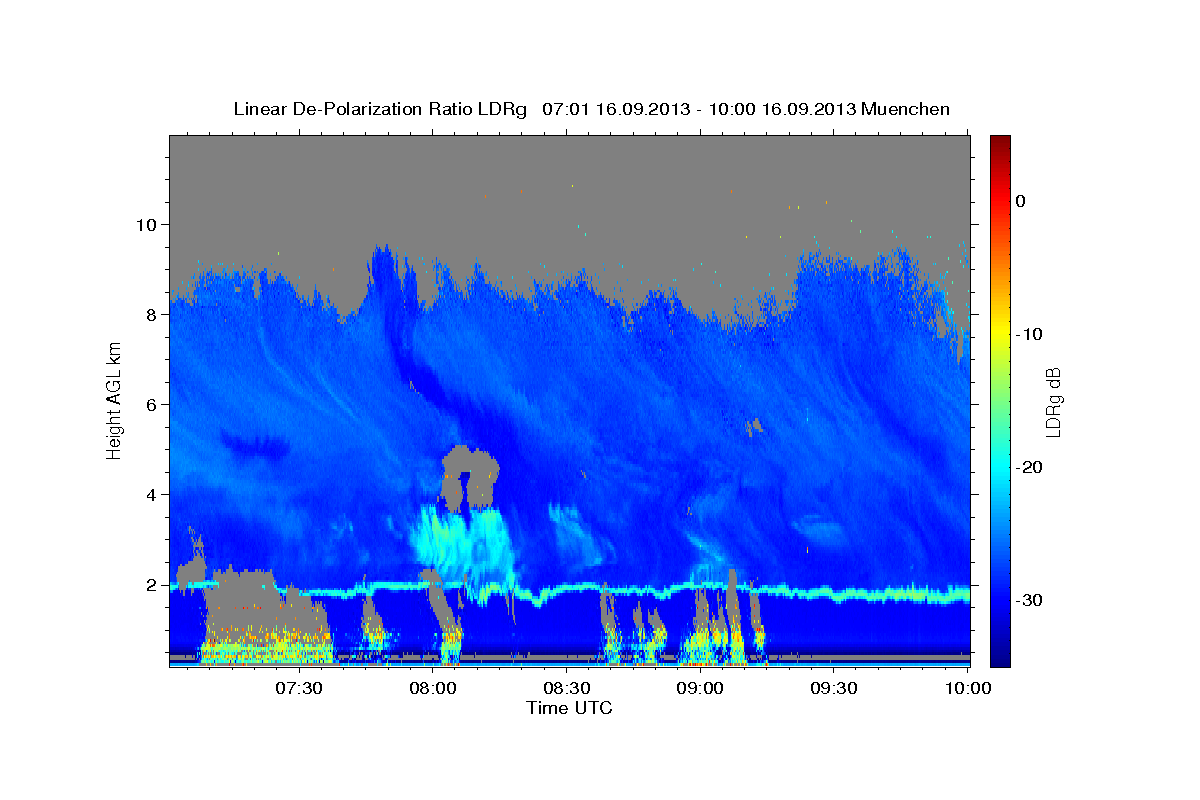Click the "LDRg dB" colorbar label
The width and height of the screenshot is (1200, 800).
tap(1053, 403)
